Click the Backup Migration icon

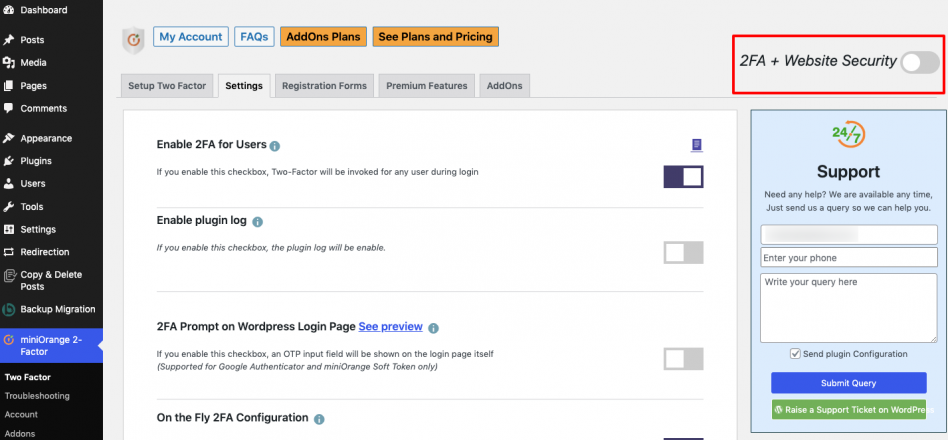(8, 309)
